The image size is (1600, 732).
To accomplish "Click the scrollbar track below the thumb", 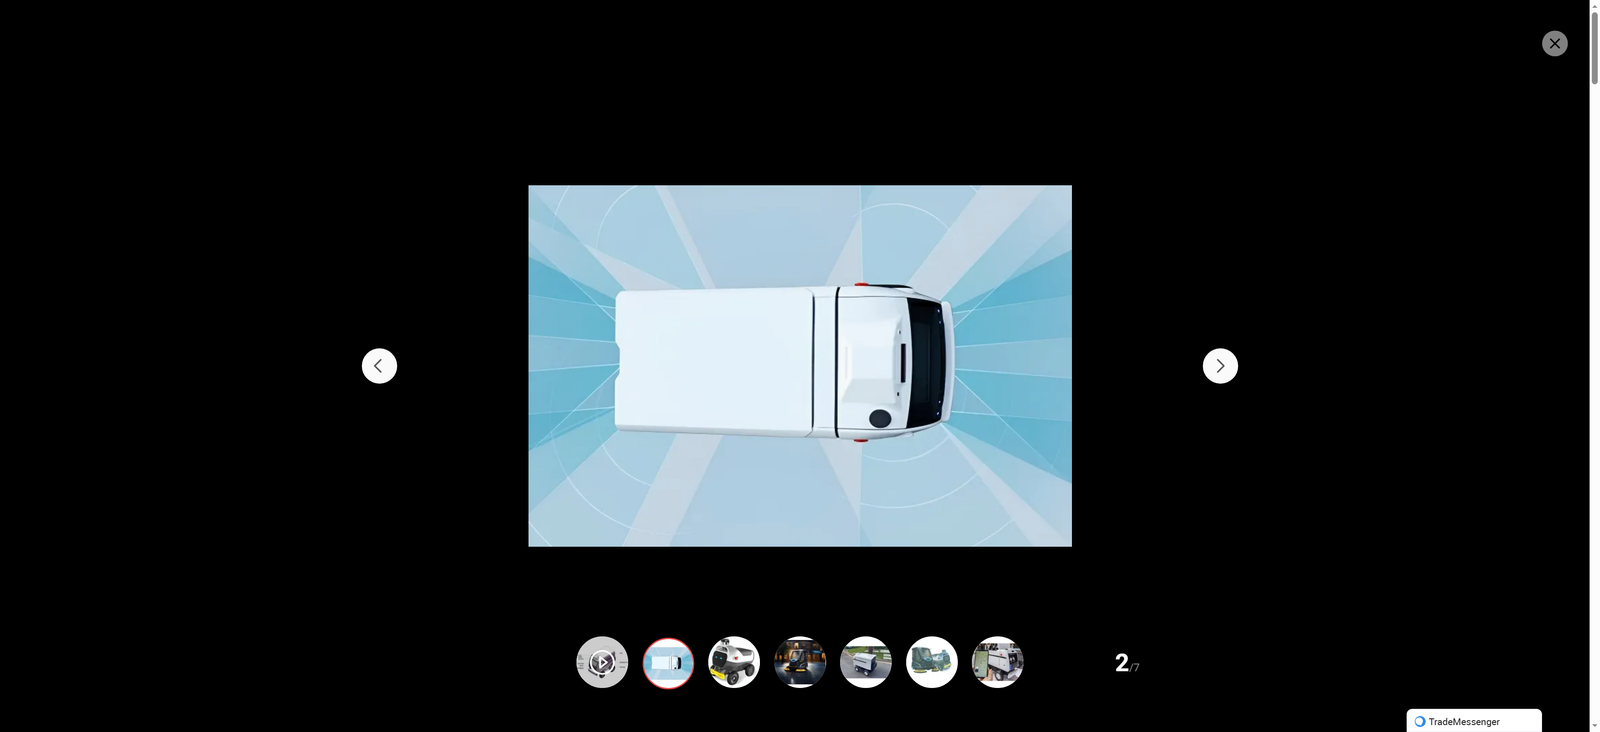I will (x=1594, y=400).
